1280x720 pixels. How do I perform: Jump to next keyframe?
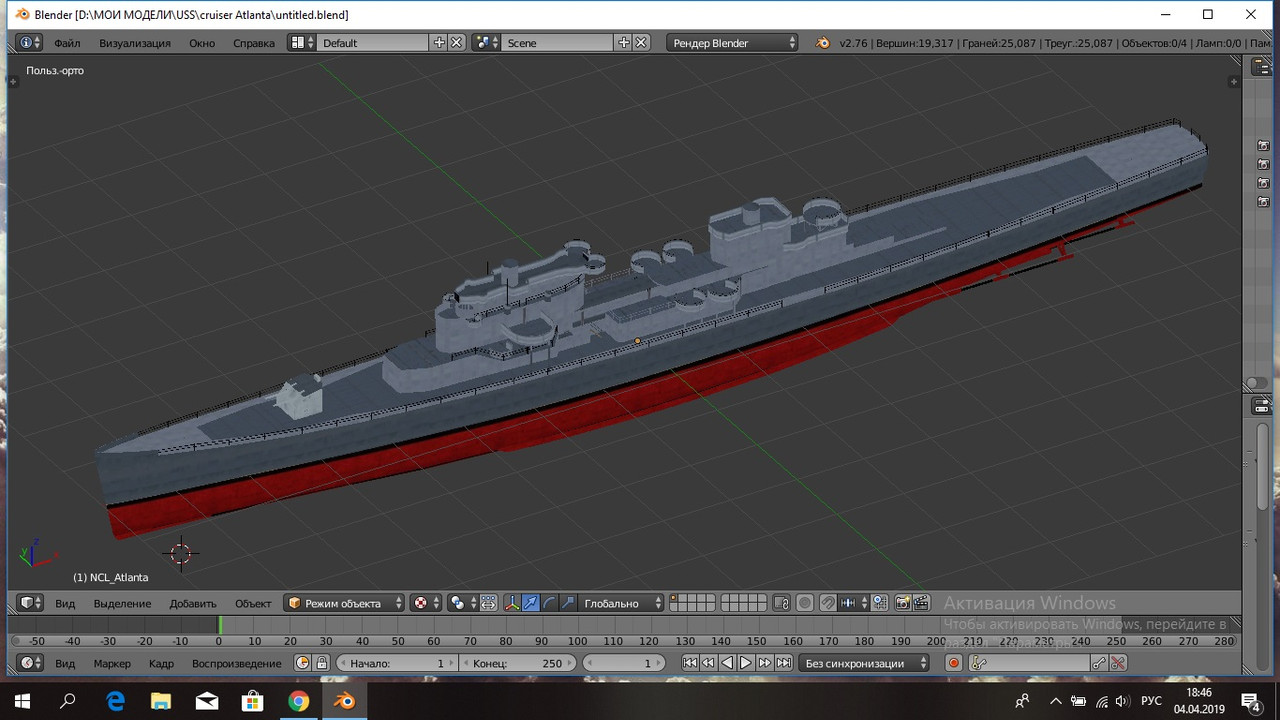tap(765, 663)
